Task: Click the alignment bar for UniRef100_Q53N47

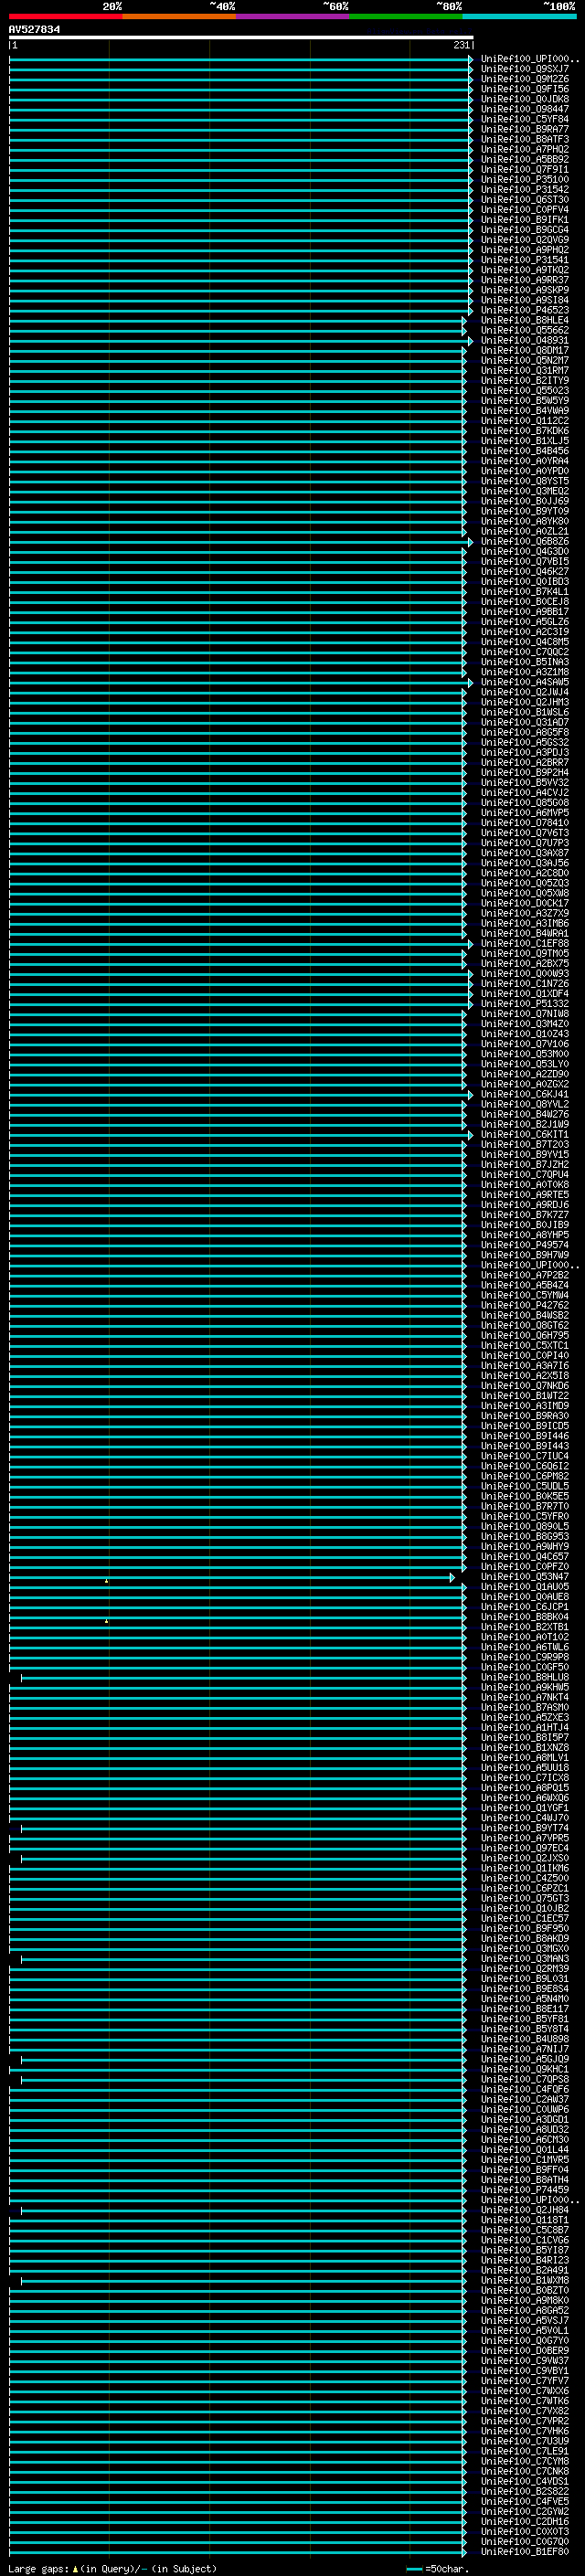Action: [x=232, y=1577]
